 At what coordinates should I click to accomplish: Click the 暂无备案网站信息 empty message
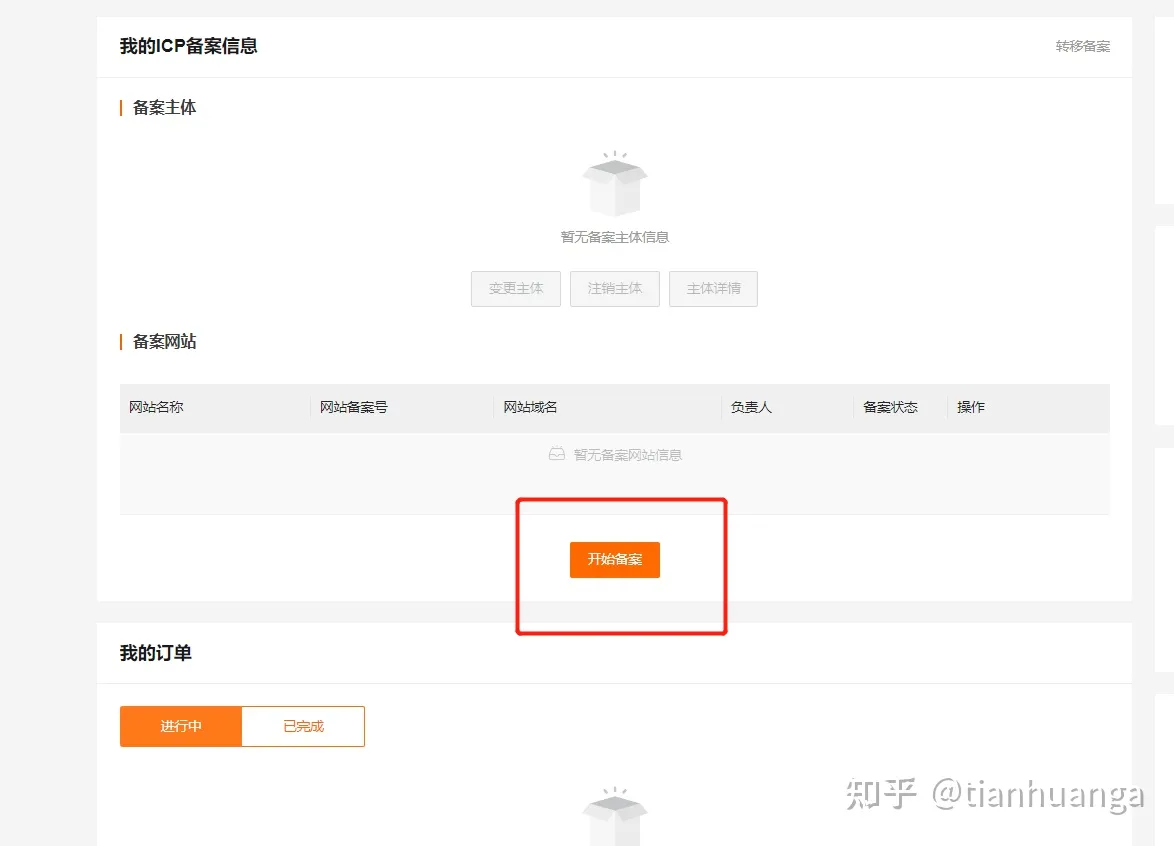point(627,455)
